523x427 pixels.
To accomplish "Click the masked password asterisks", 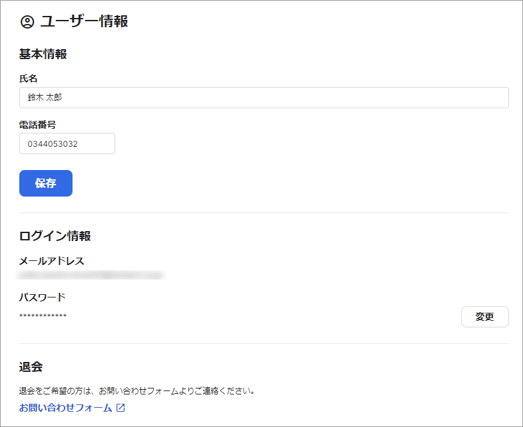I will pos(43,315).
